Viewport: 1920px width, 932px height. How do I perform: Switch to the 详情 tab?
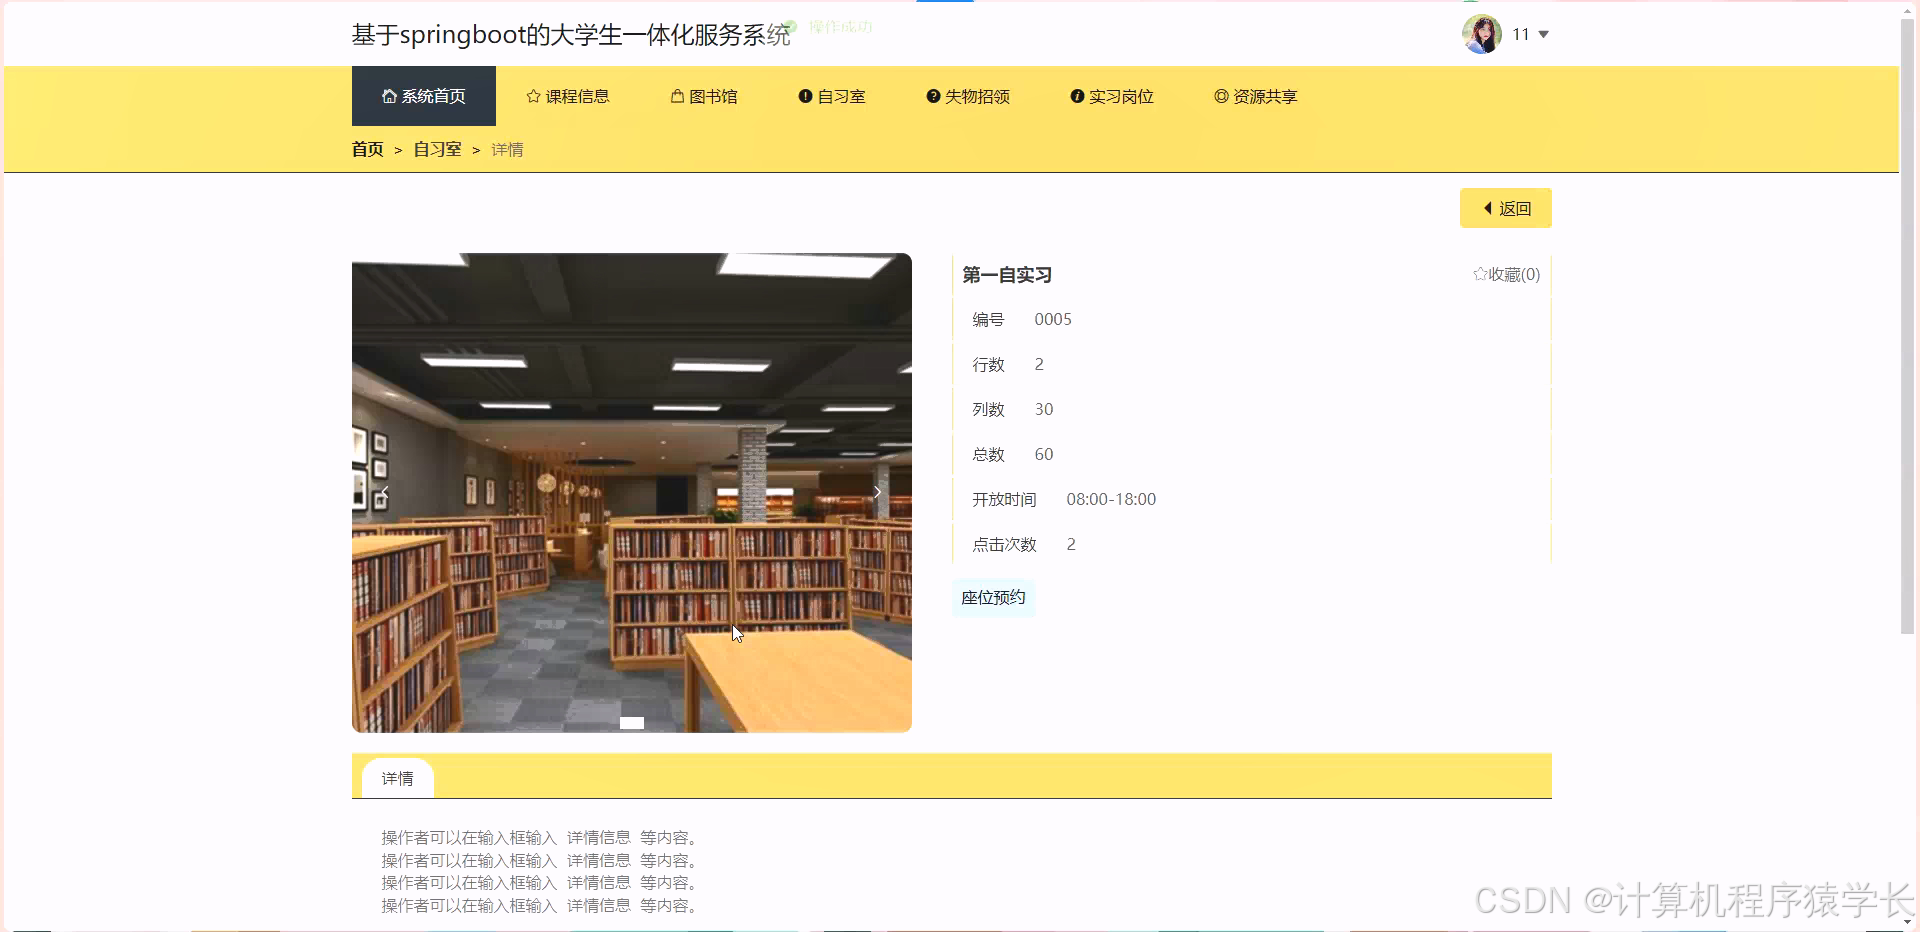[397, 778]
